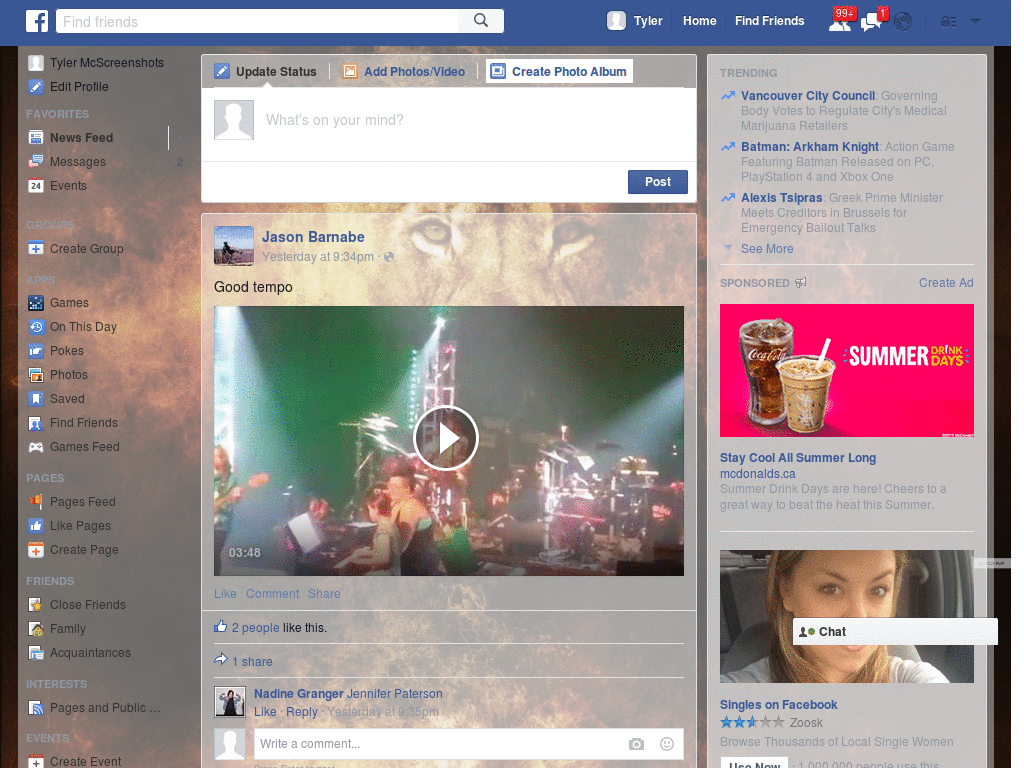Open the privacy shortcuts icon
The height and width of the screenshot is (768, 1024).
[x=948, y=22]
